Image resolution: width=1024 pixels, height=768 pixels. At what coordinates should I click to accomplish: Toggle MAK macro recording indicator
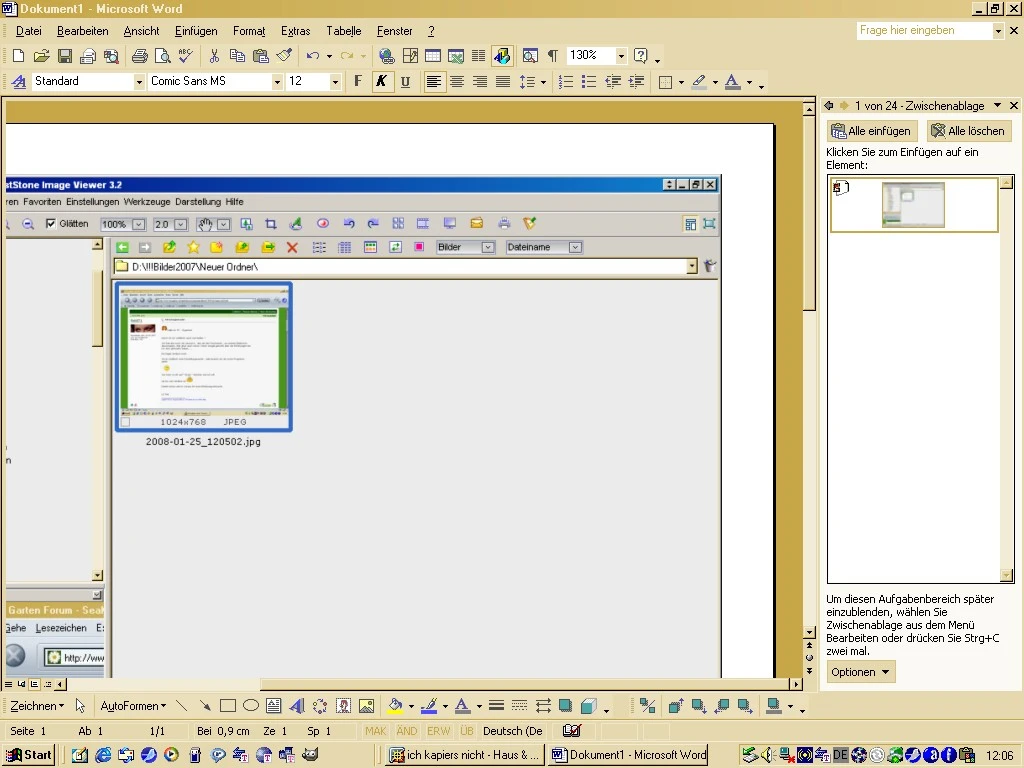[376, 731]
